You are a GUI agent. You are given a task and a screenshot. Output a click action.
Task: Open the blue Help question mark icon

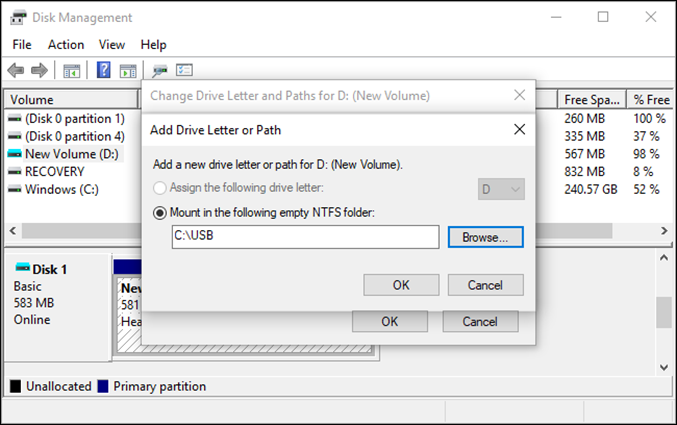(x=103, y=70)
